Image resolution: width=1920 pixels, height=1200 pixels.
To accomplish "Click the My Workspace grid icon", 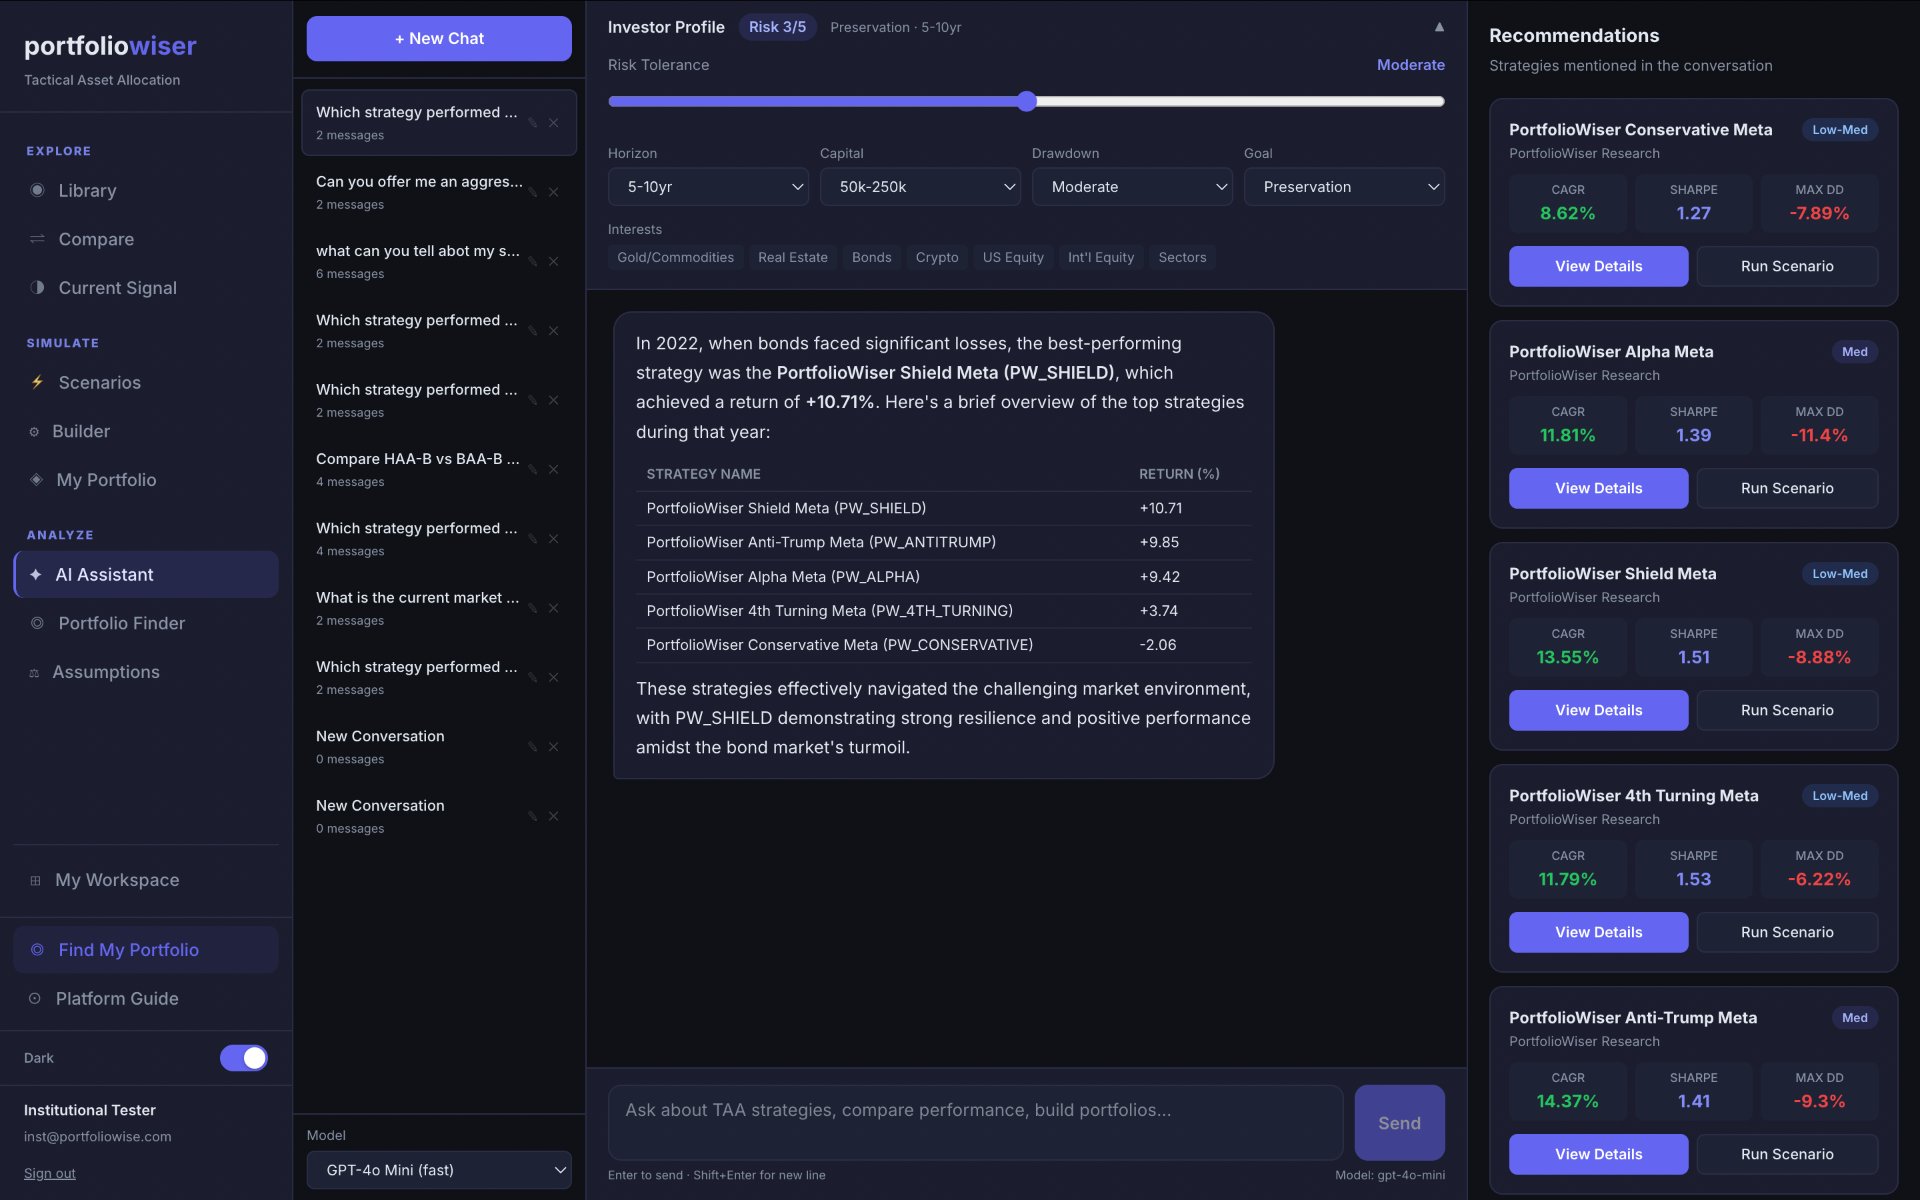I will (x=35, y=880).
